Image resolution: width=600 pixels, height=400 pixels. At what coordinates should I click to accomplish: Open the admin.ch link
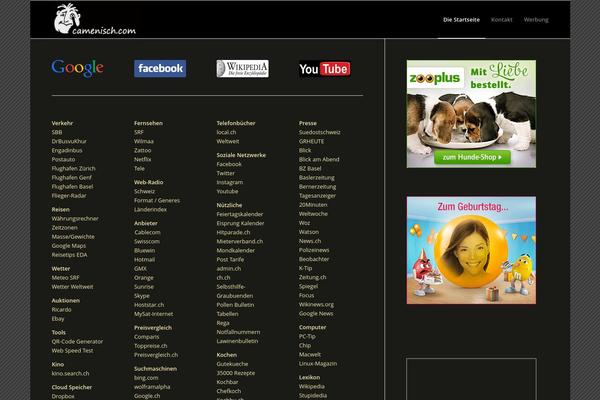(x=228, y=269)
